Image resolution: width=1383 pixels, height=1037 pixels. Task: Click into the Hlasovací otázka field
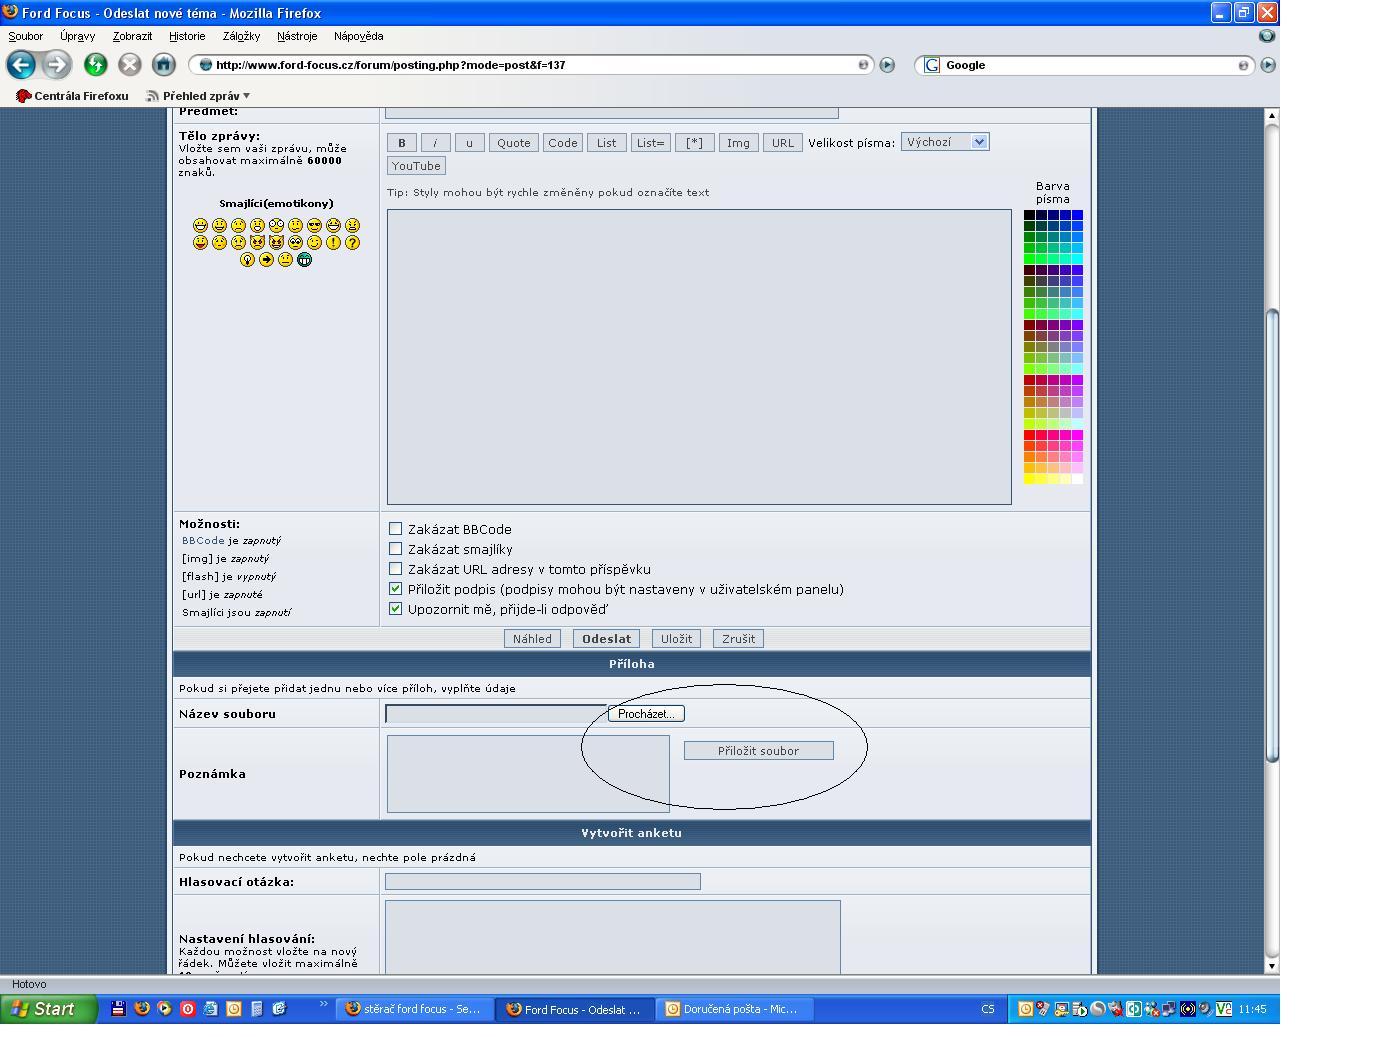pyautogui.click(x=542, y=882)
